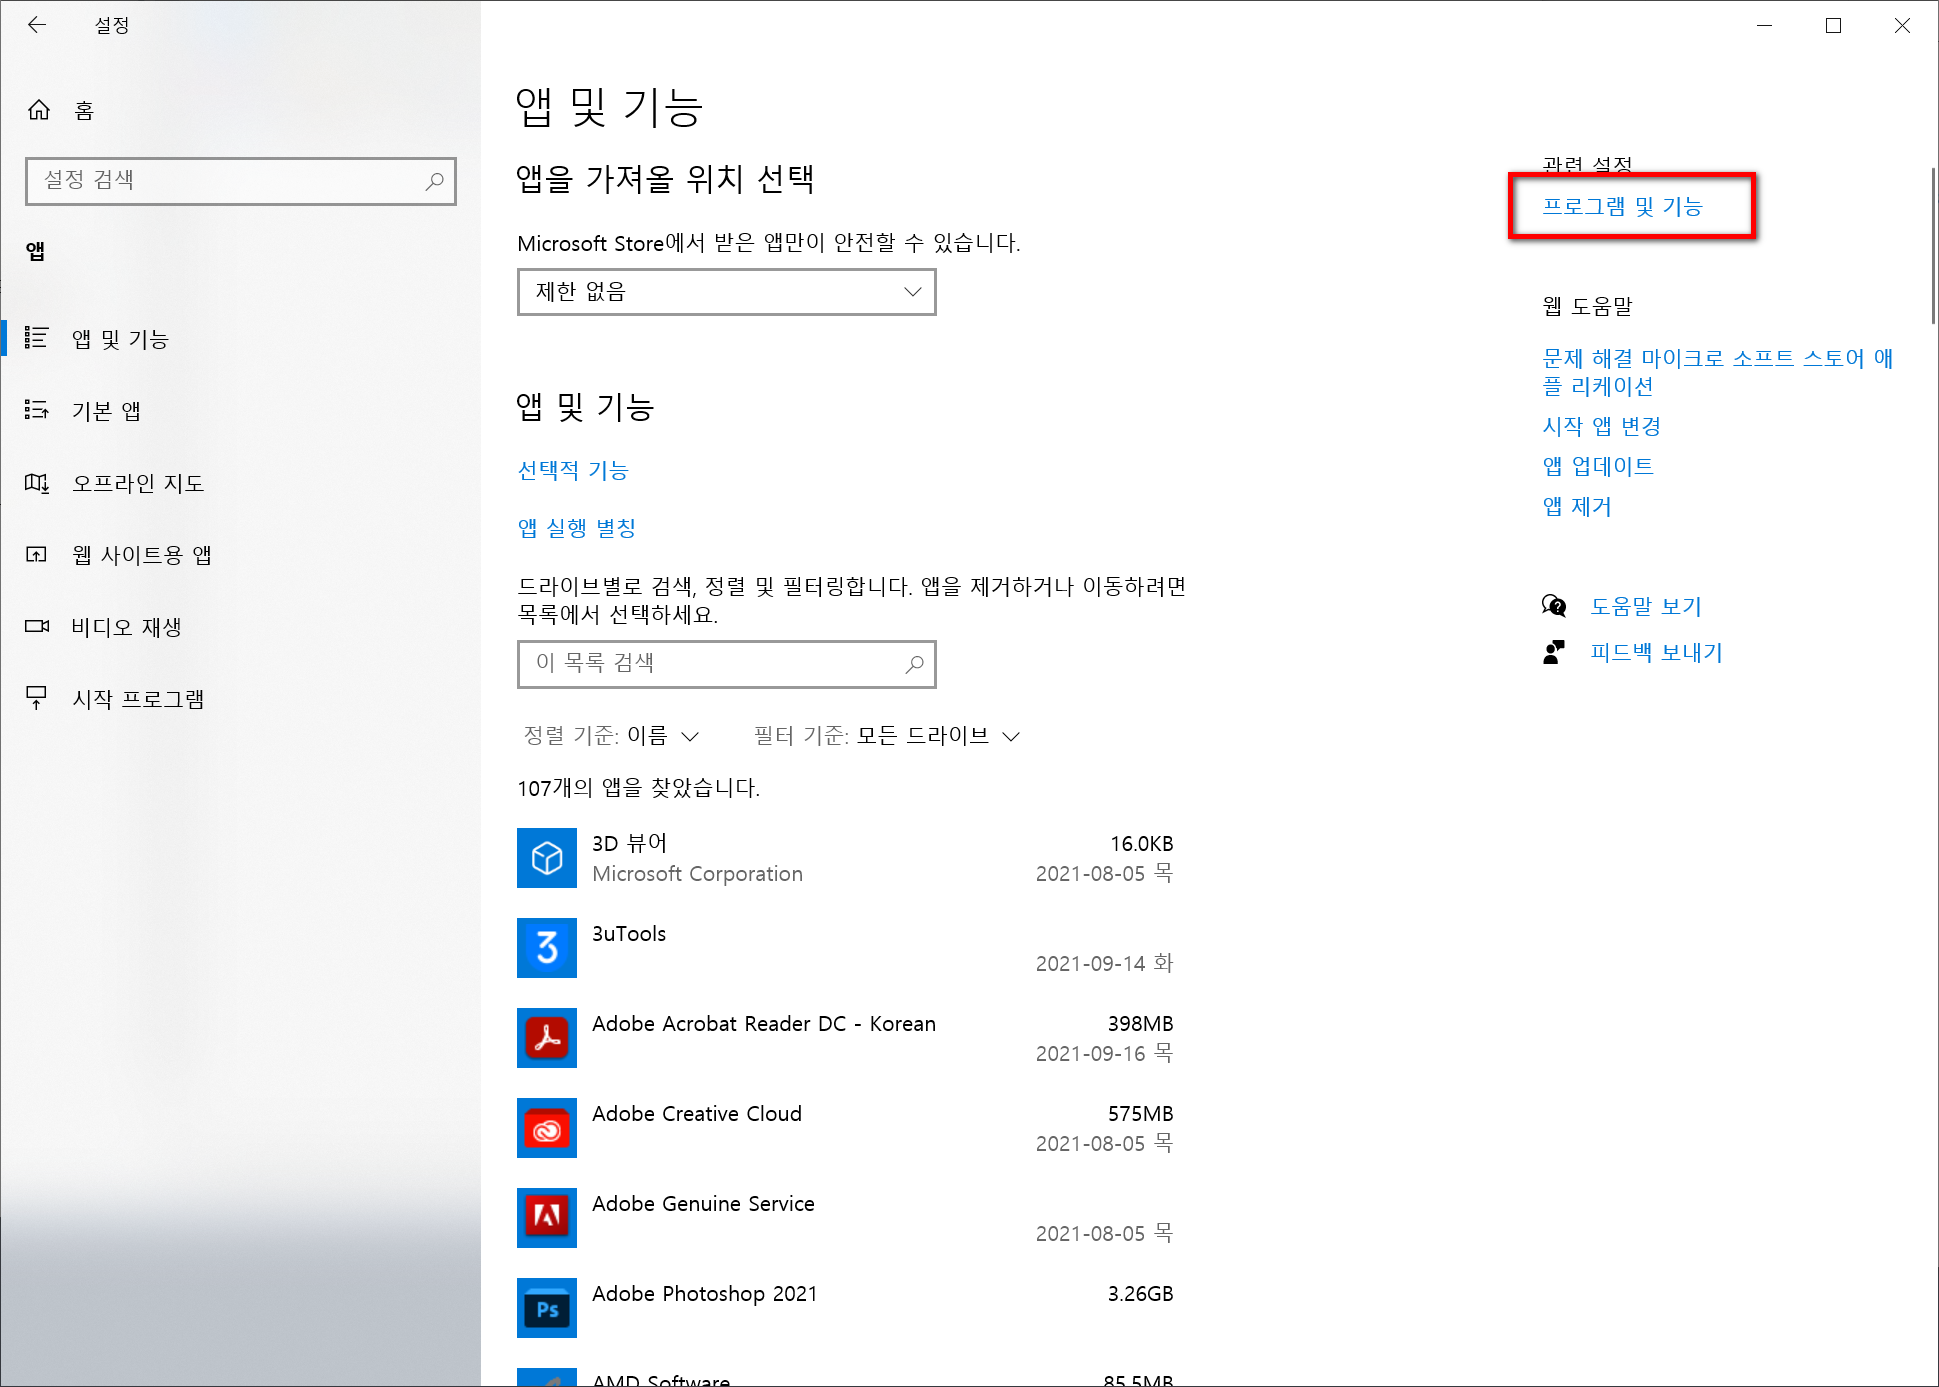This screenshot has width=1939, height=1387.
Task: Open the 오프라인 지도 sidebar item
Action: [240, 483]
